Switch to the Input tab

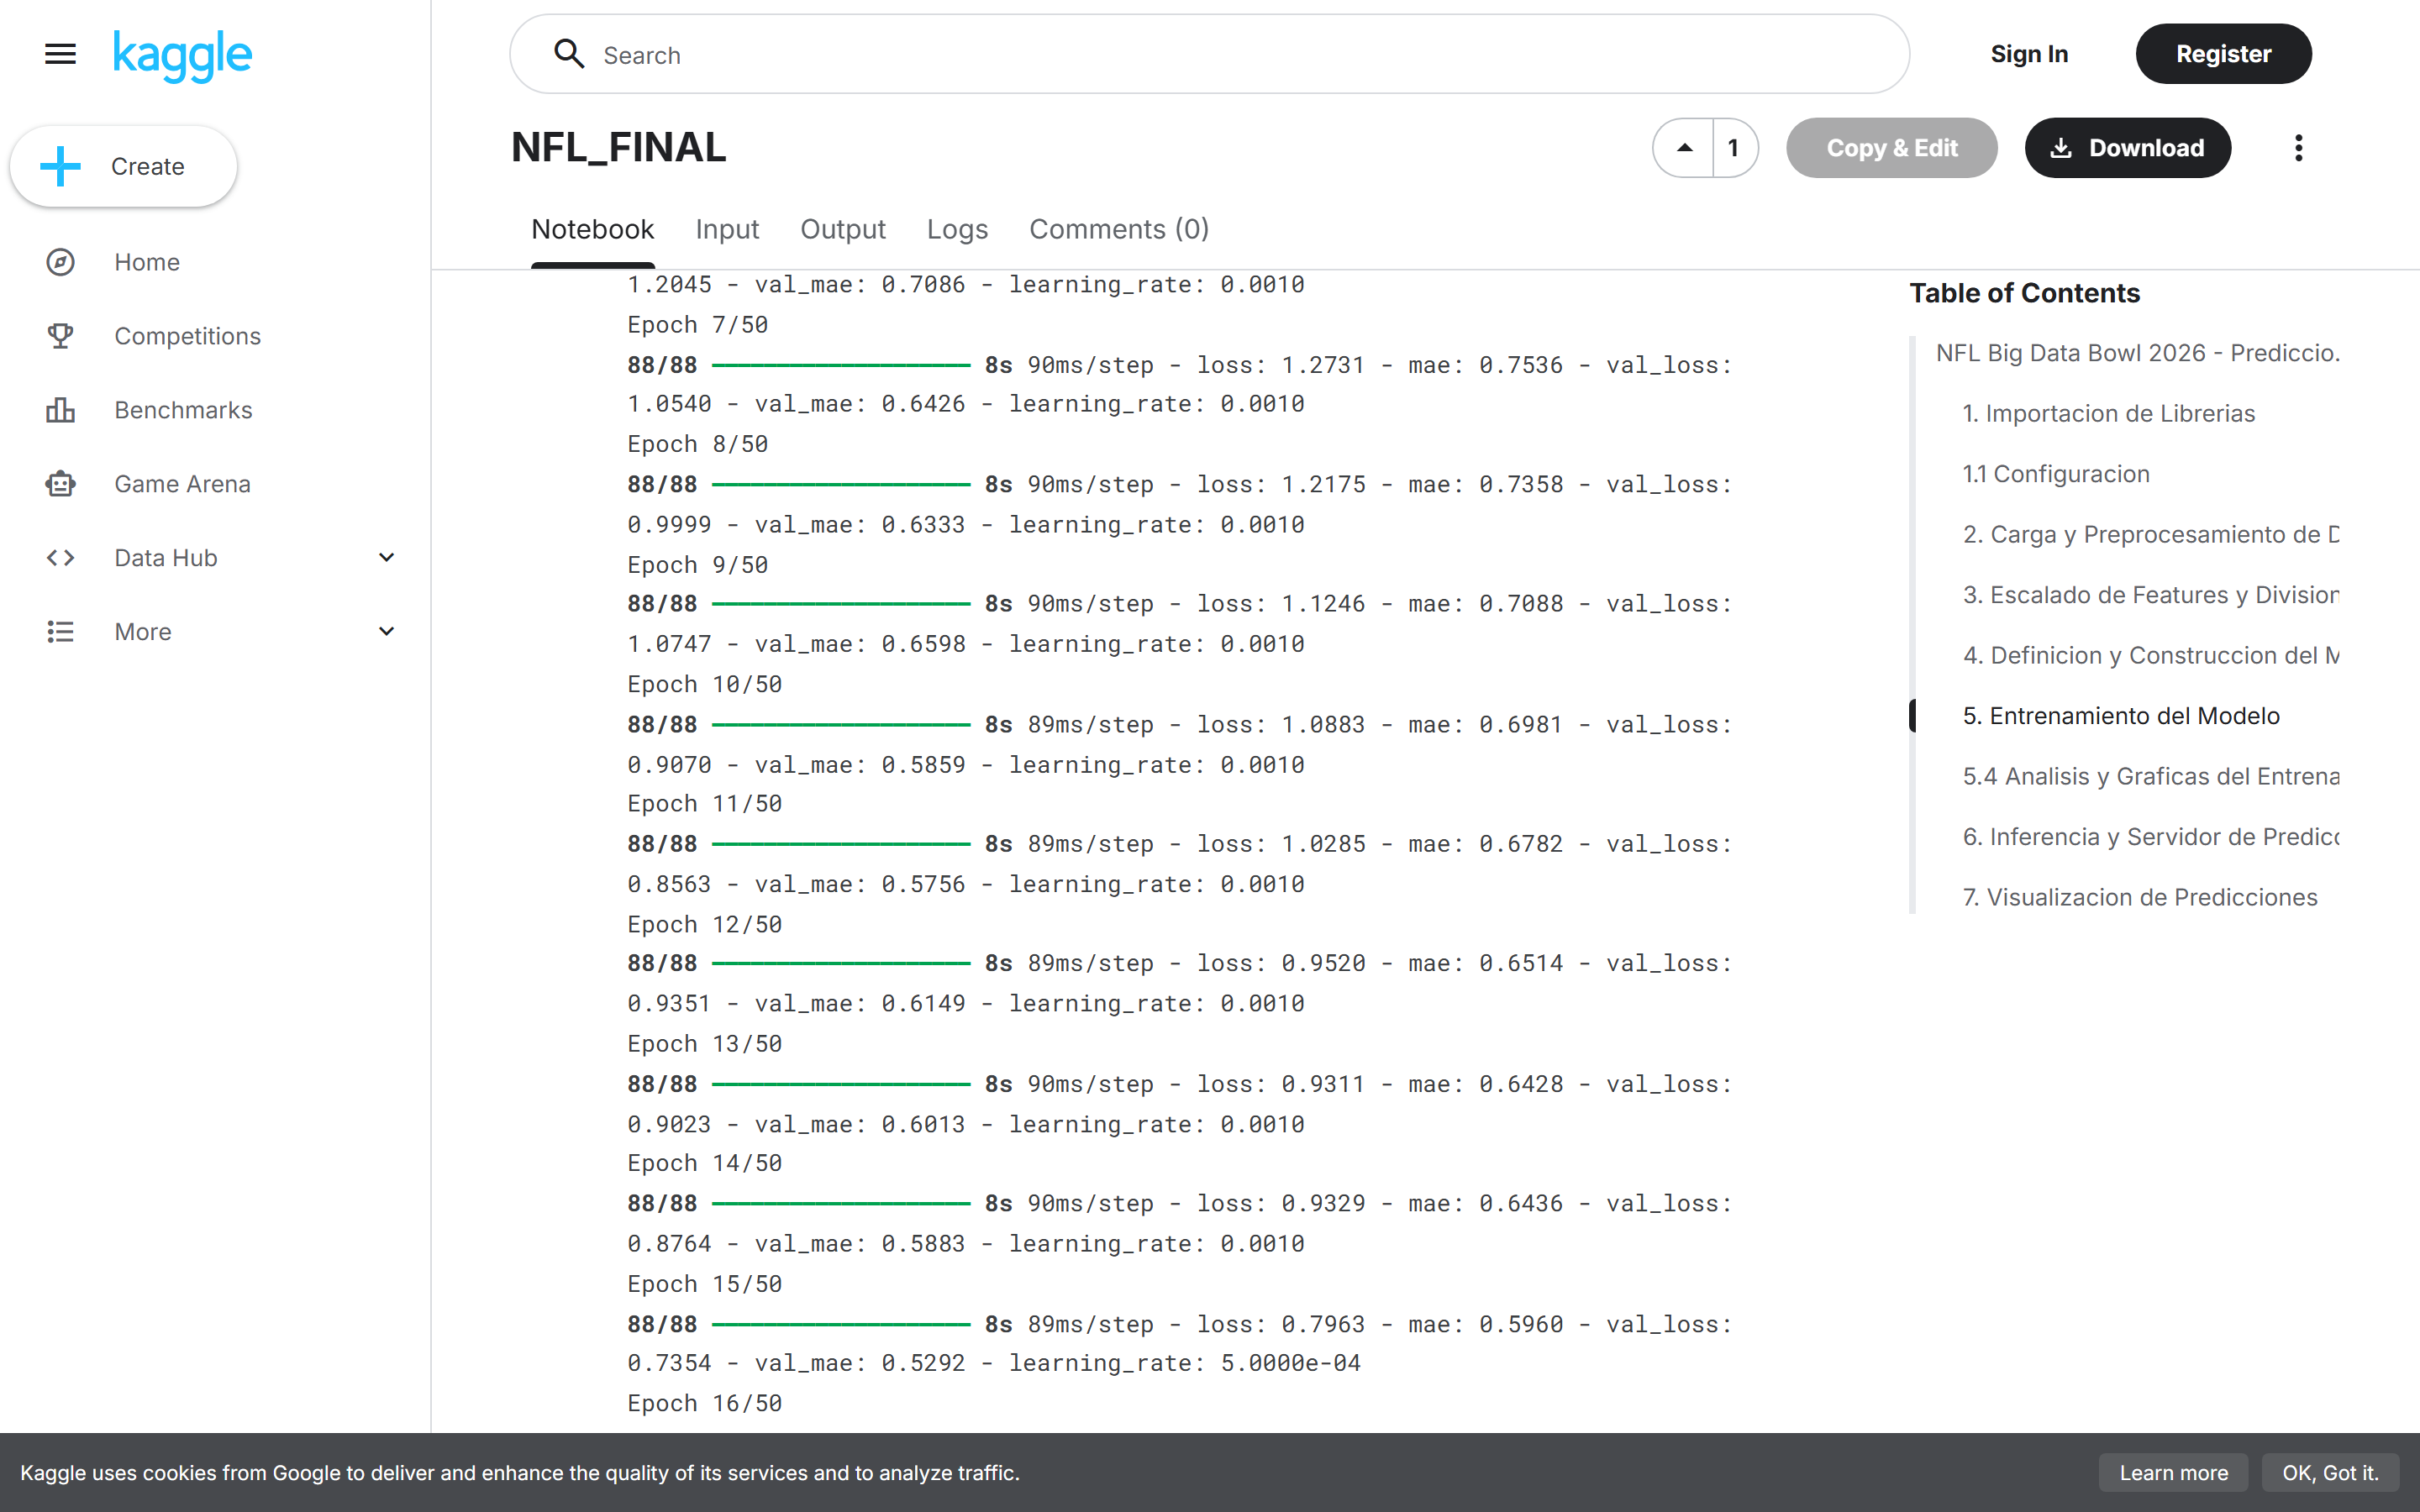coord(727,229)
